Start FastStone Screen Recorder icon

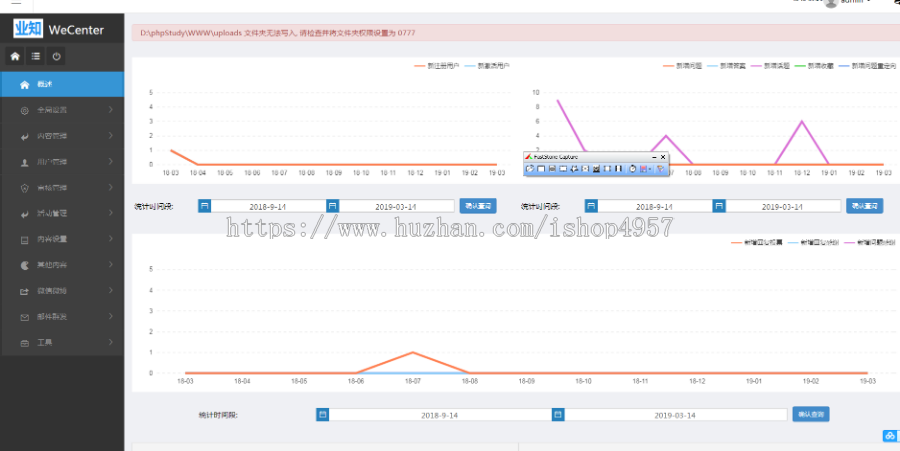coord(618,169)
